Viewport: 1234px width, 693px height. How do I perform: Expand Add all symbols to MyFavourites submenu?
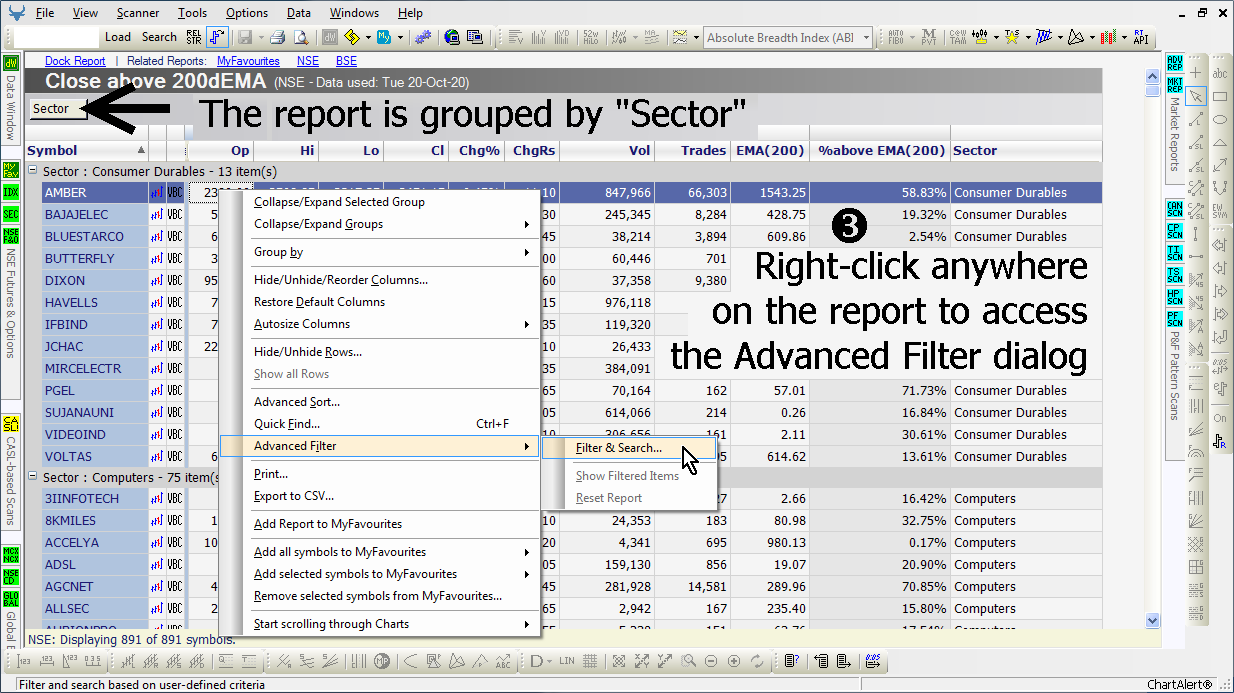pyautogui.click(x=378, y=552)
